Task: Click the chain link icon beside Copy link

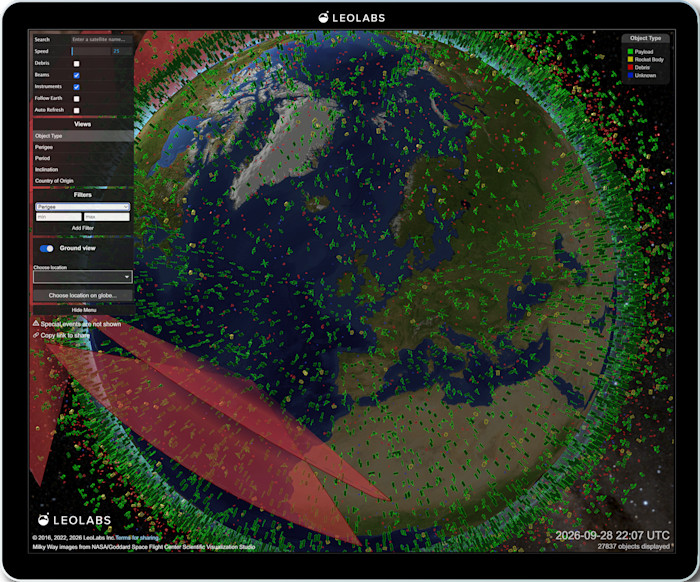Action: (36, 335)
